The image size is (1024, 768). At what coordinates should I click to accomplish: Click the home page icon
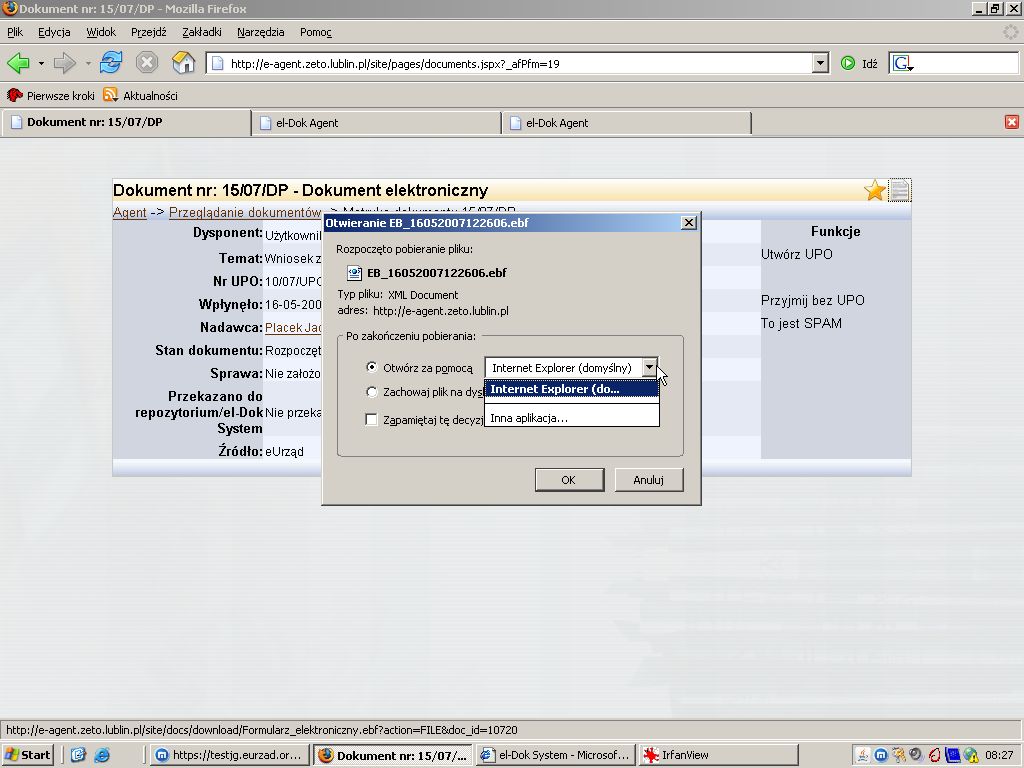[x=183, y=63]
